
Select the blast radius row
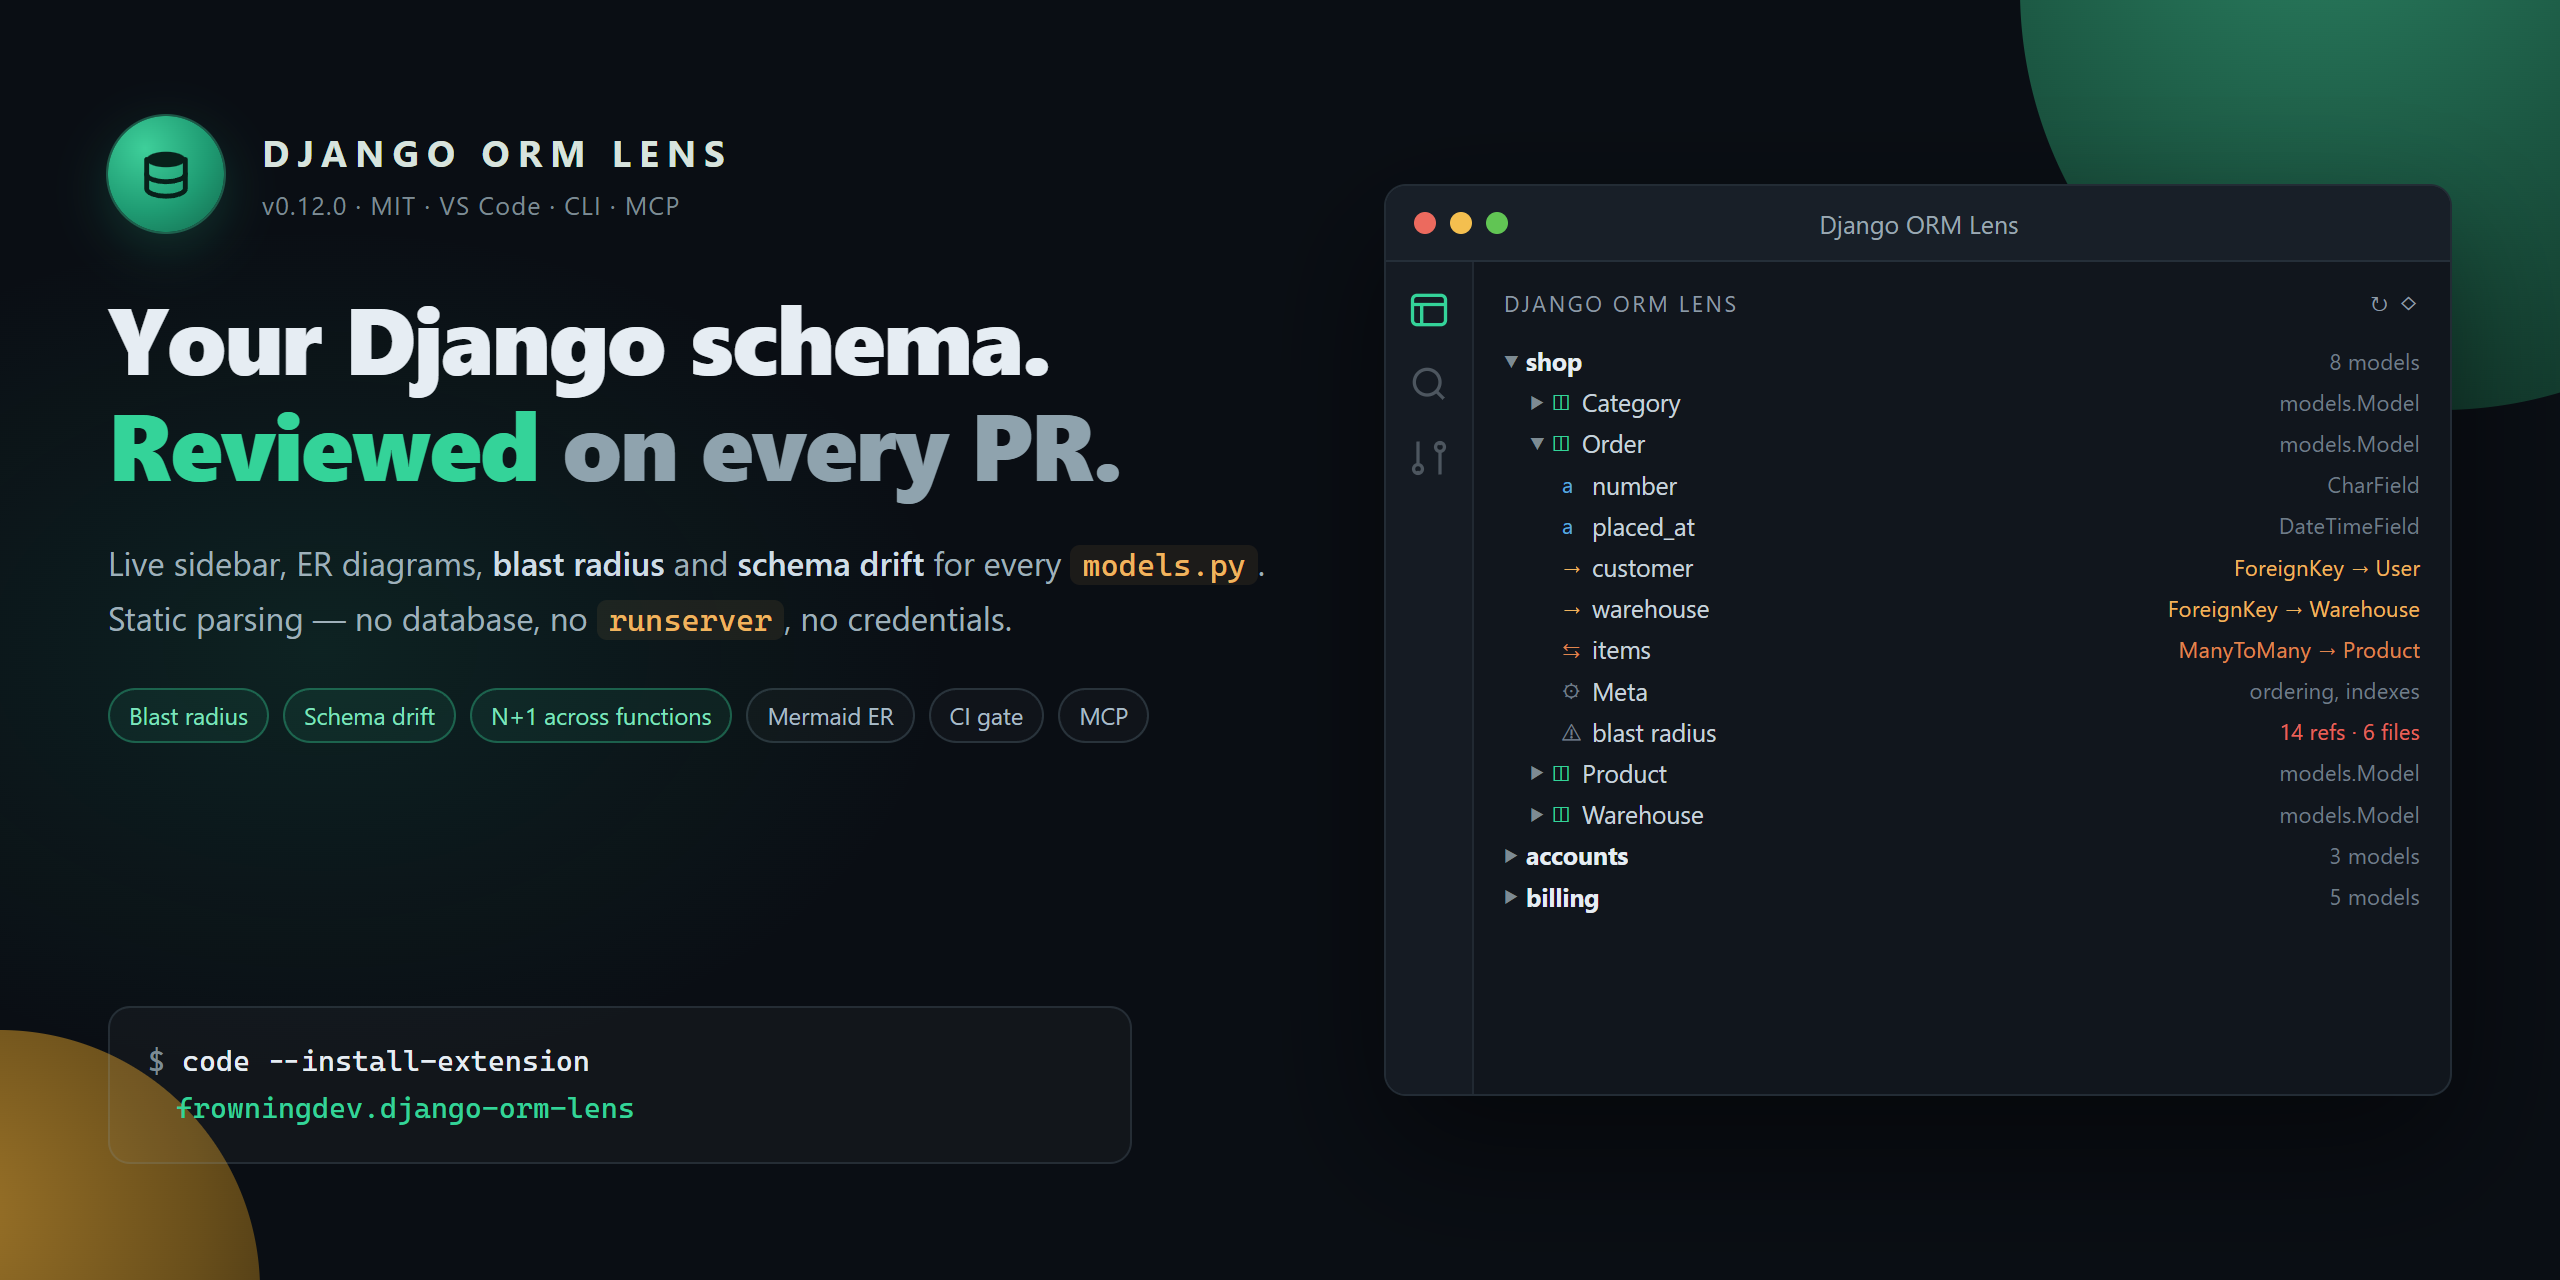click(1961, 733)
